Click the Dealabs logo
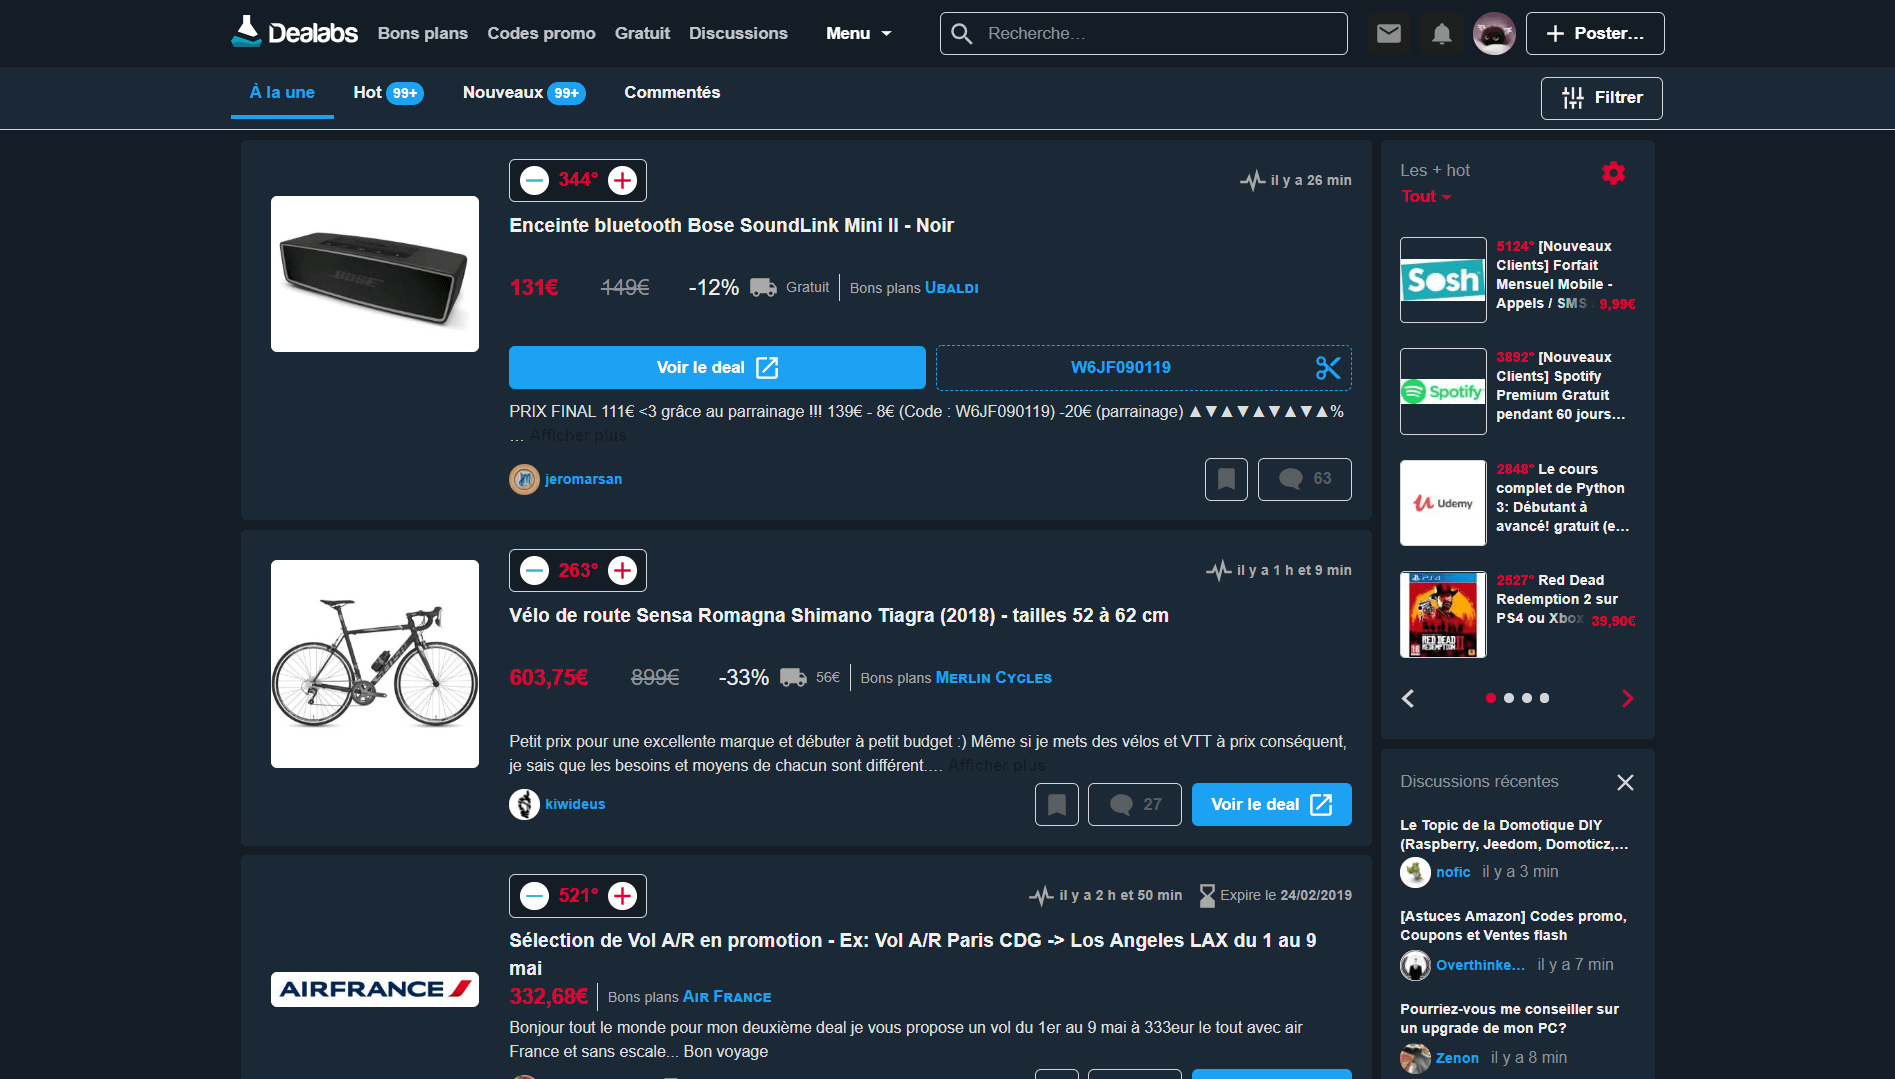1895x1079 pixels. tap(294, 33)
